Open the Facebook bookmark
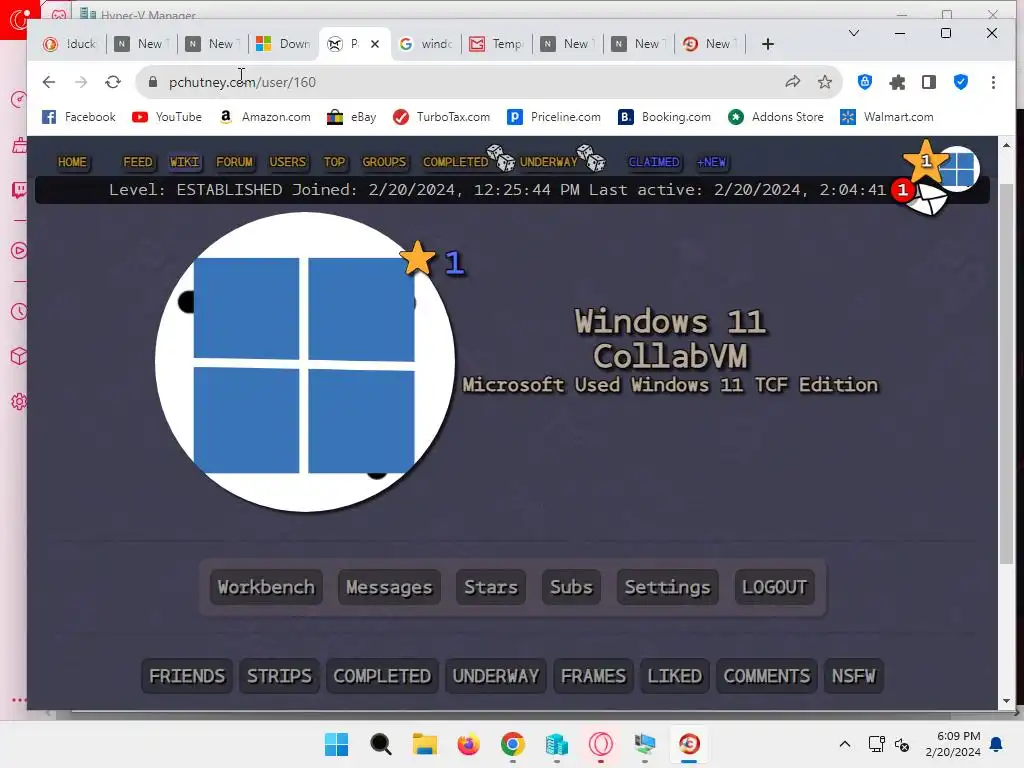1024x768 pixels. click(x=78, y=117)
